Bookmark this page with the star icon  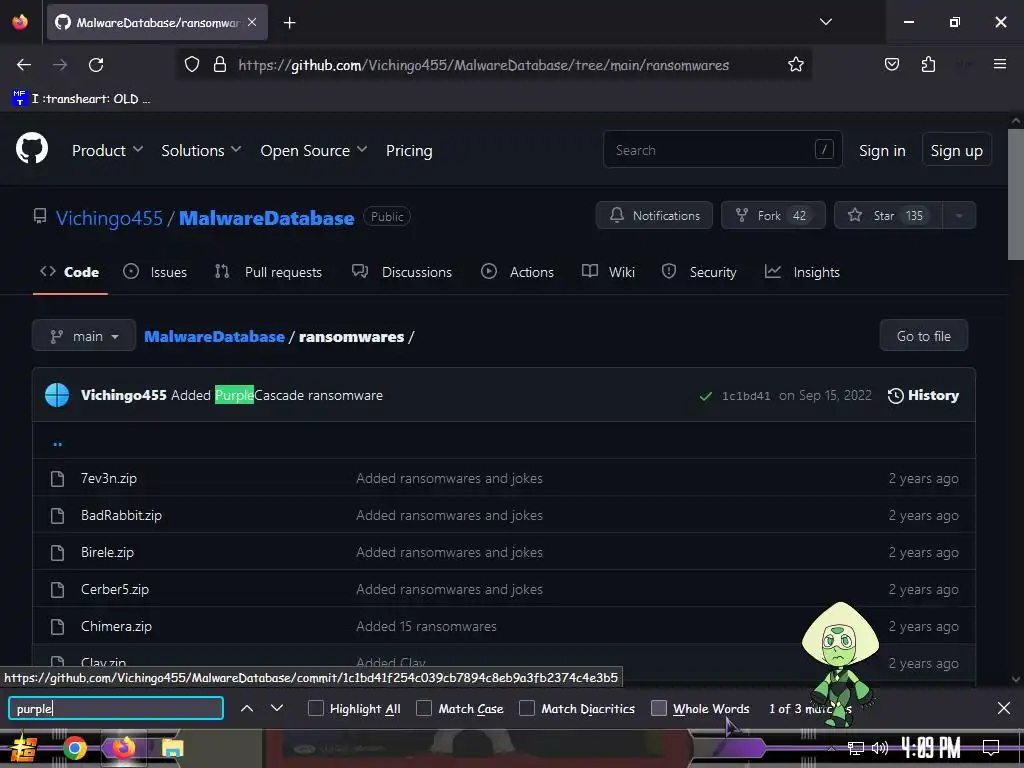[795, 64]
